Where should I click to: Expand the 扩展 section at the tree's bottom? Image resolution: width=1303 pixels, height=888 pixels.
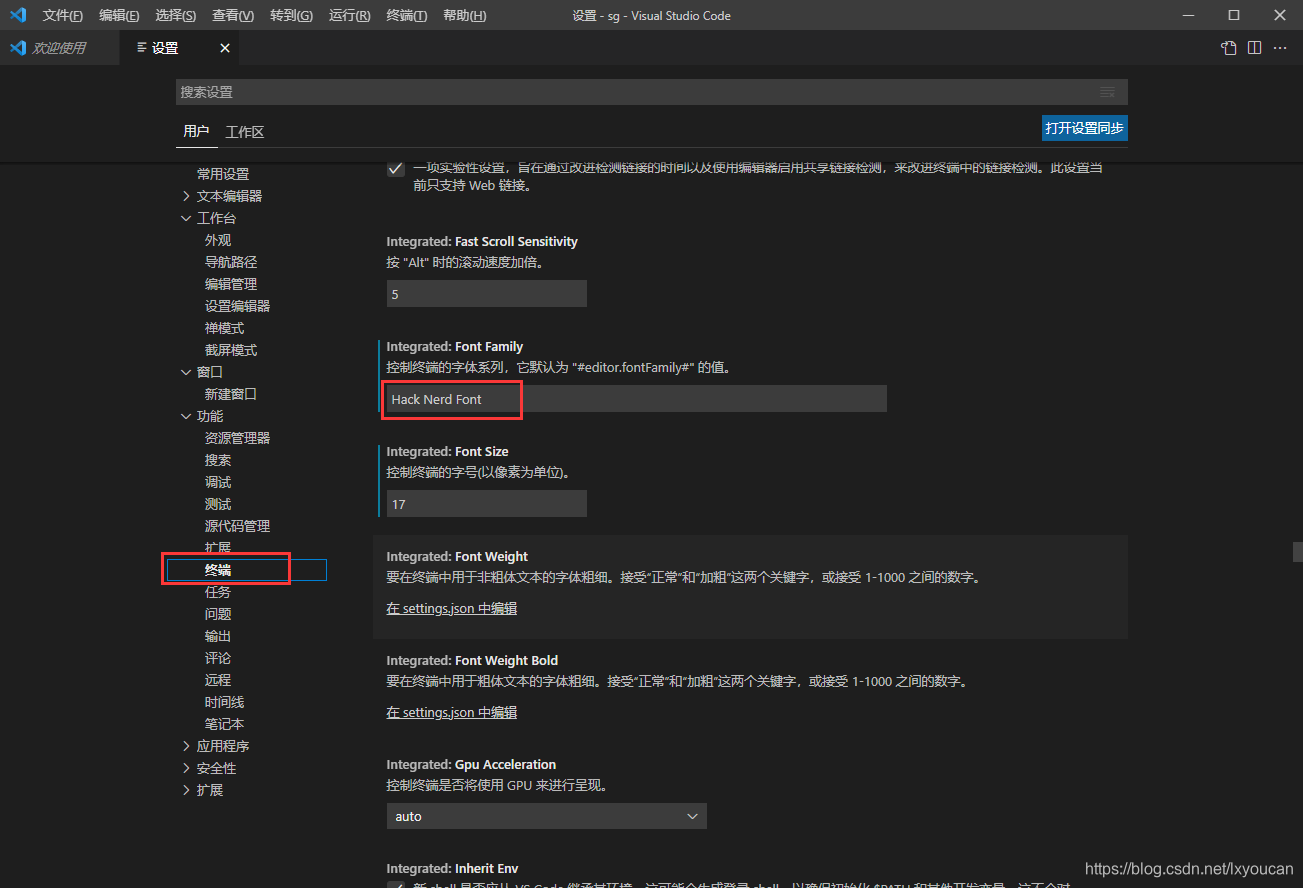[x=186, y=790]
